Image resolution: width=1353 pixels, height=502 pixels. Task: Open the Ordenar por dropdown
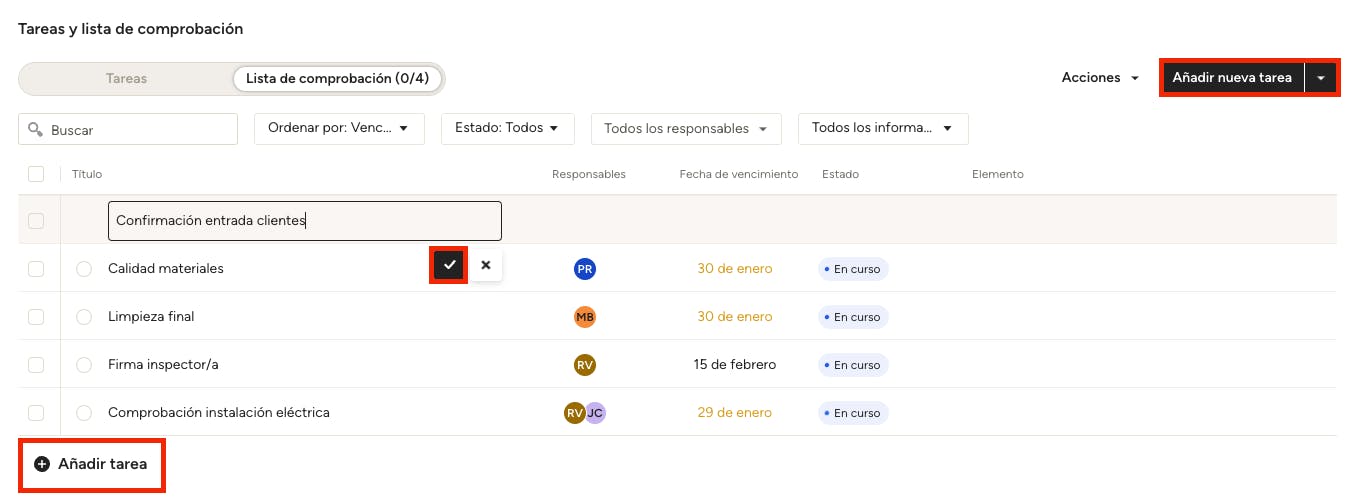[339, 128]
